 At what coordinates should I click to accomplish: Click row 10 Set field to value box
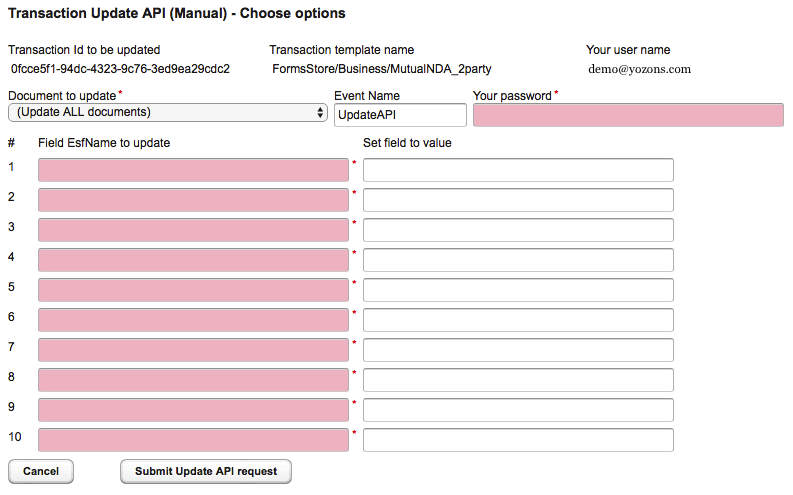coord(518,440)
